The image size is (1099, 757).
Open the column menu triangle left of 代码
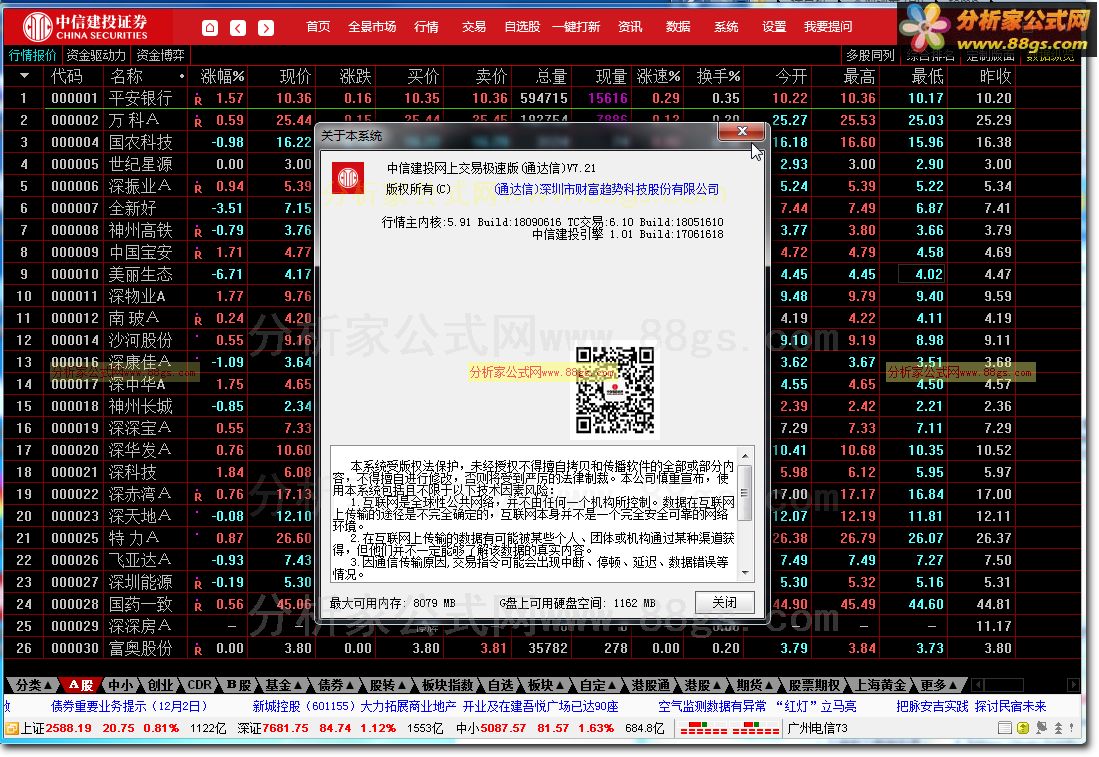pyautogui.click(x=25, y=76)
